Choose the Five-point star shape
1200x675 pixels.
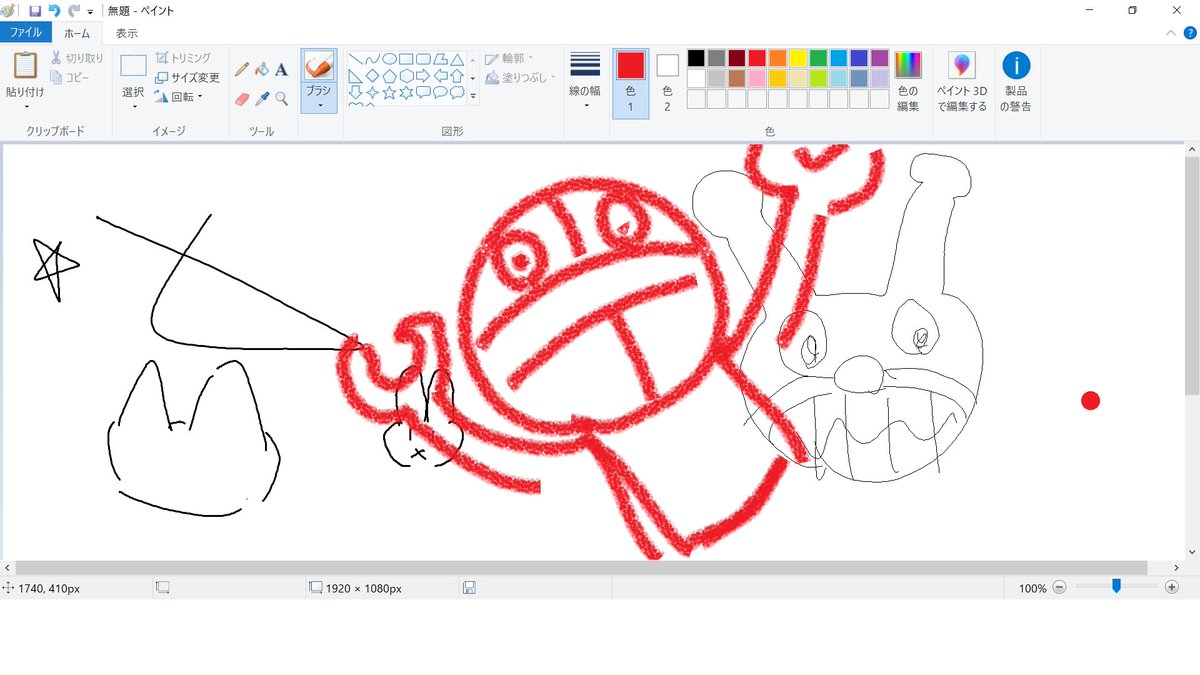[x=389, y=93]
